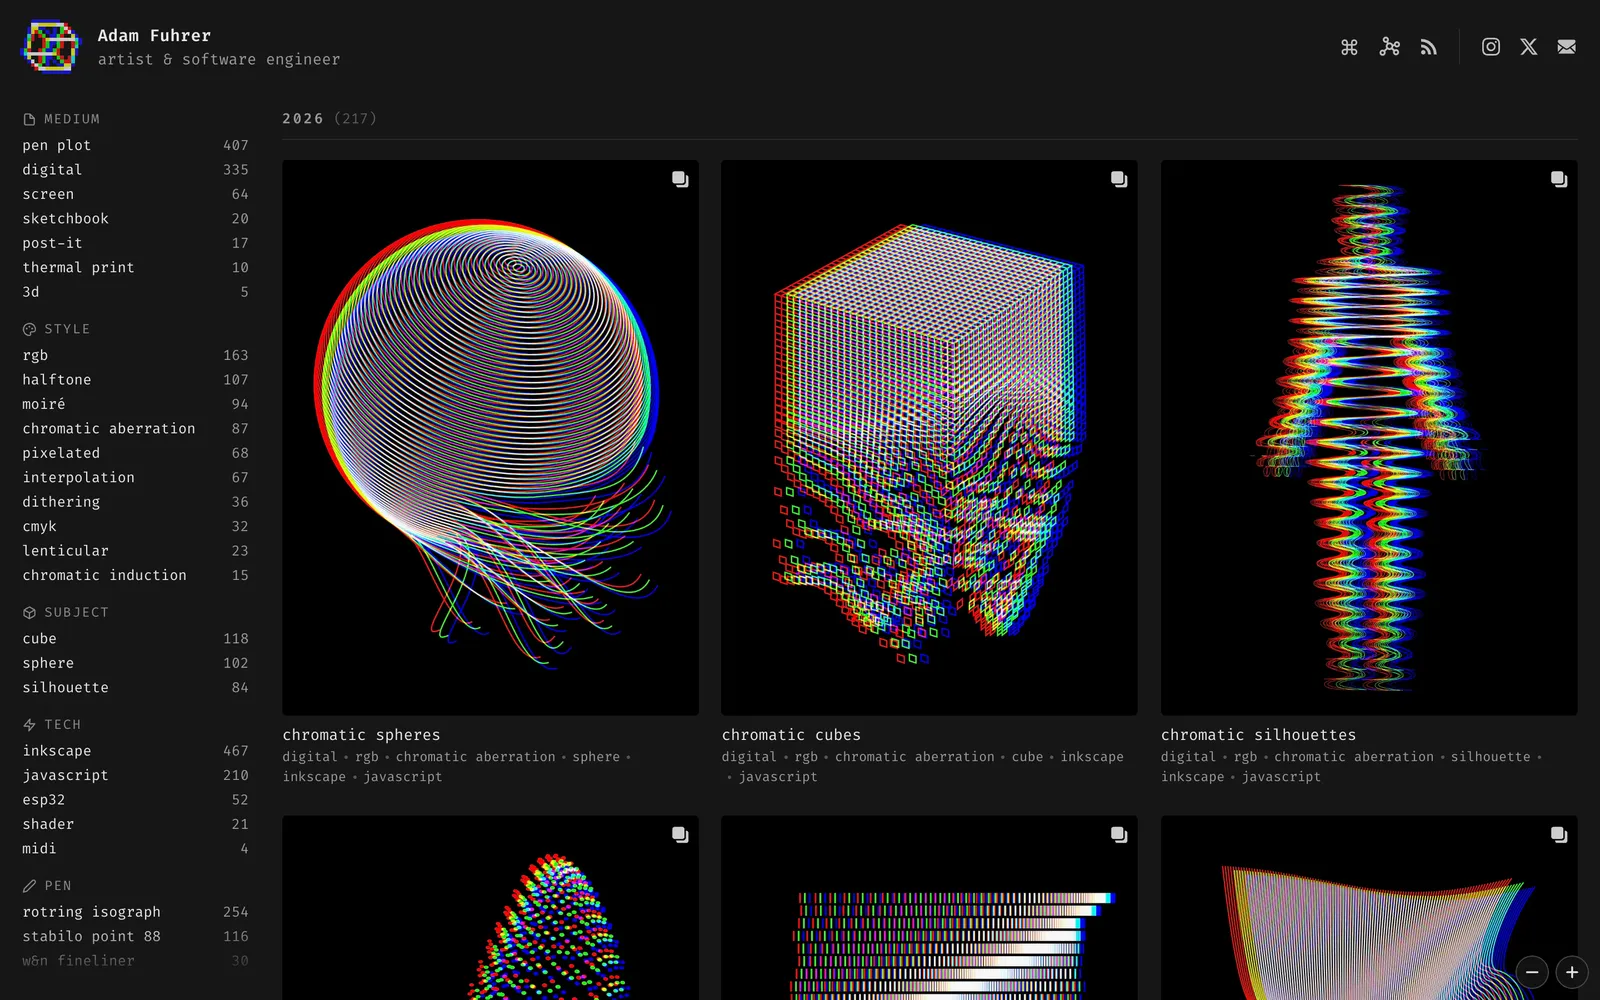The width and height of the screenshot is (1600, 1000).
Task: Open the Adam Fuhrer home link
Action: [154, 35]
